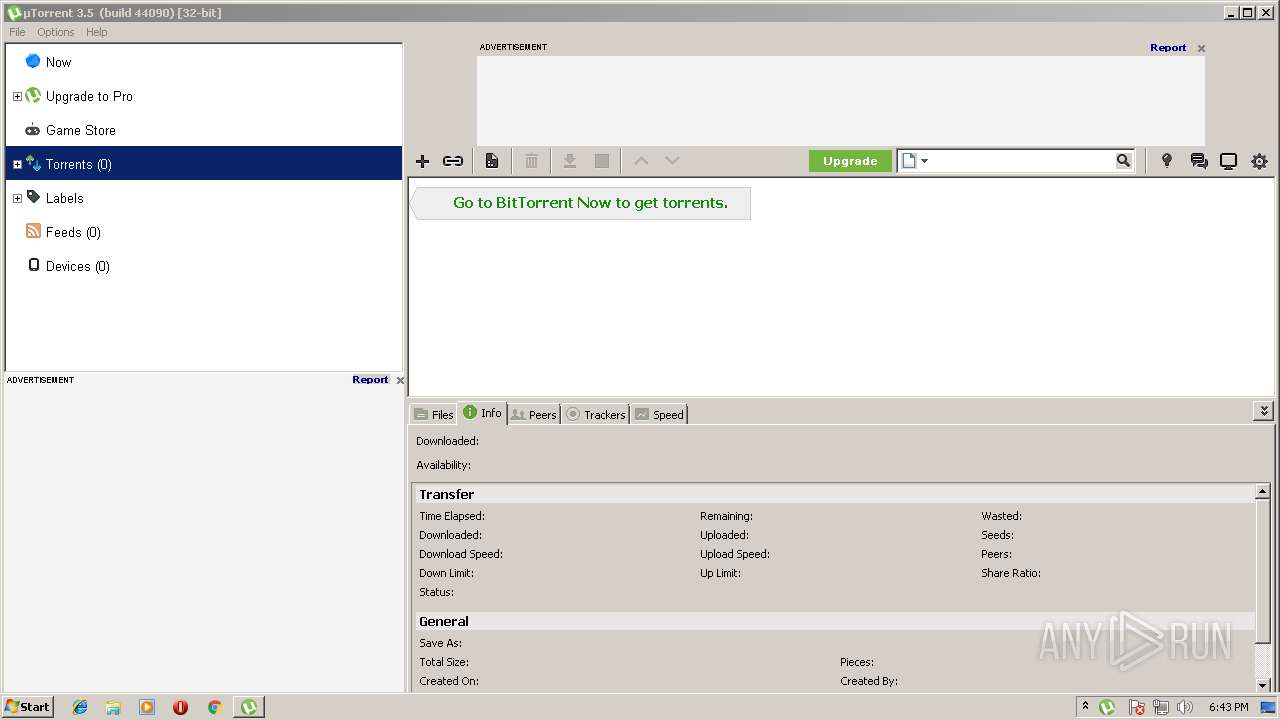The height and width of the screenshot is (720, 1280).
Task: Close the sidebar advertisement
Action: (400, 380)
